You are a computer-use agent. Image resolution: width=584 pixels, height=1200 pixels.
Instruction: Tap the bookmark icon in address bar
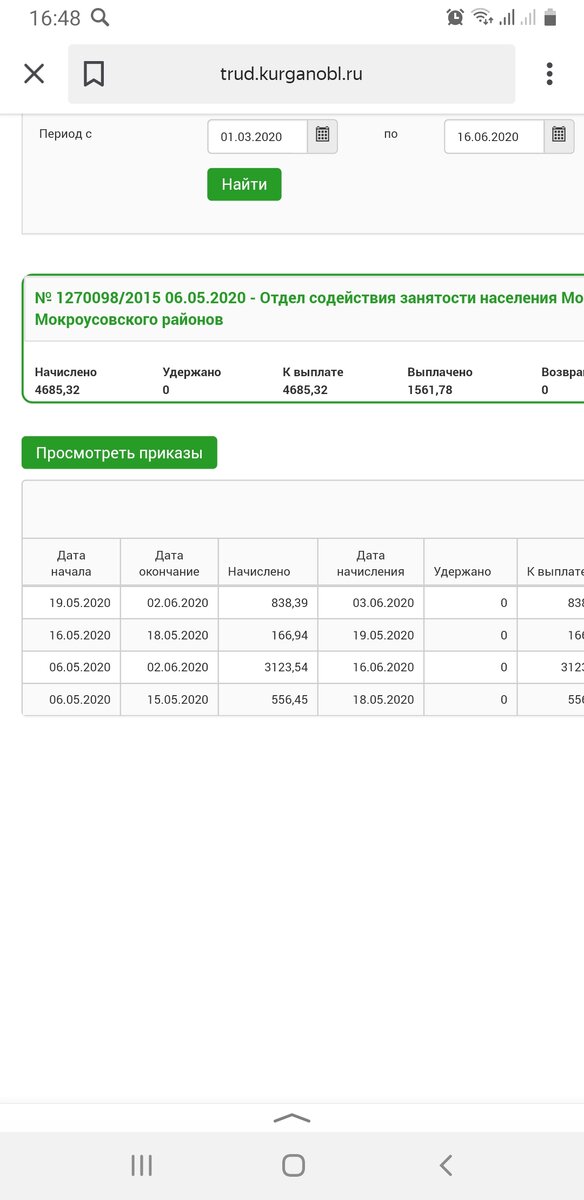(94, 74)
